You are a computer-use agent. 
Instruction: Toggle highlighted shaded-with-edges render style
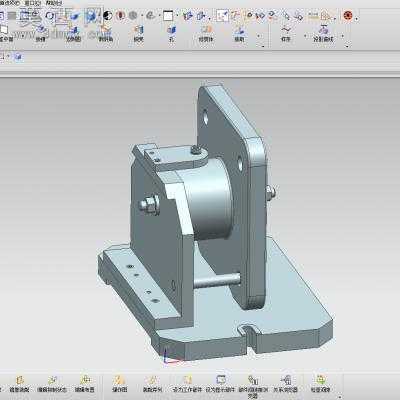[91, 16]
